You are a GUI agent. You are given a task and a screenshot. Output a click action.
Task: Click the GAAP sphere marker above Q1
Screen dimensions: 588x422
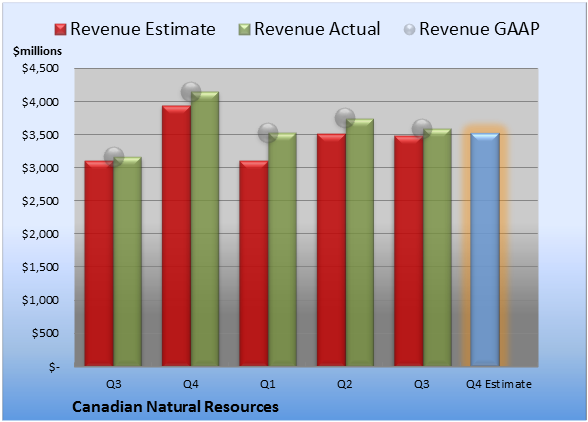pos(268,132)
